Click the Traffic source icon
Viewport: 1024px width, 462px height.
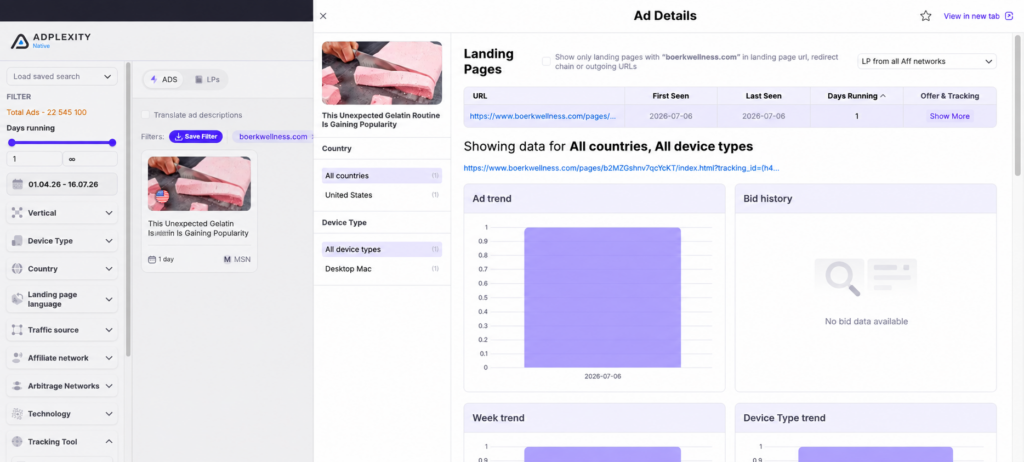(x=17, y=330)
